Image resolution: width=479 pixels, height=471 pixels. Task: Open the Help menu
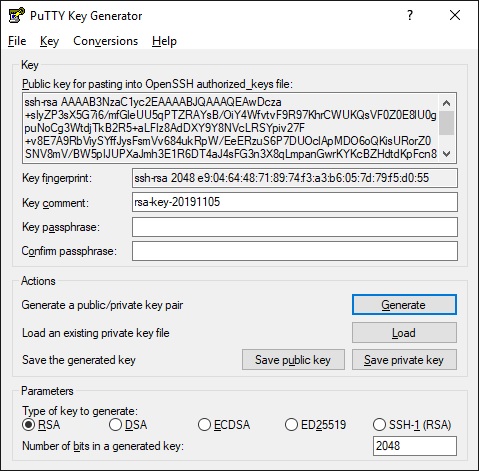[164, 41]
